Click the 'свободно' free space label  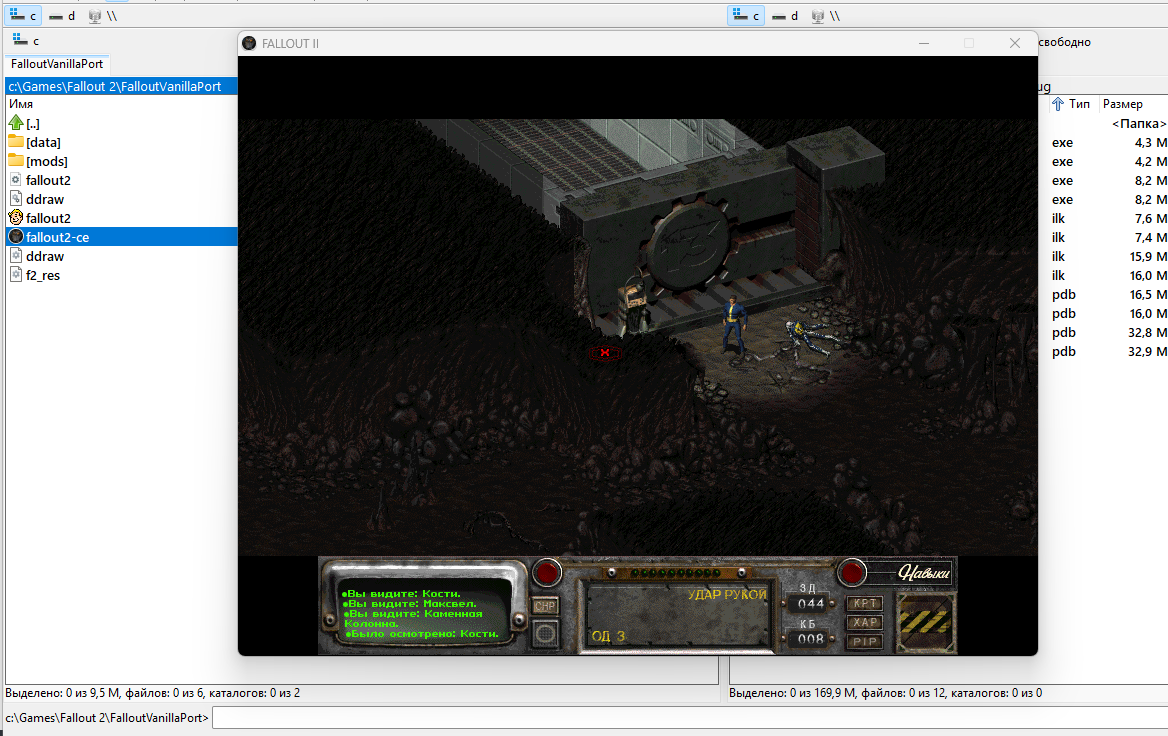tap(1064, 42)
